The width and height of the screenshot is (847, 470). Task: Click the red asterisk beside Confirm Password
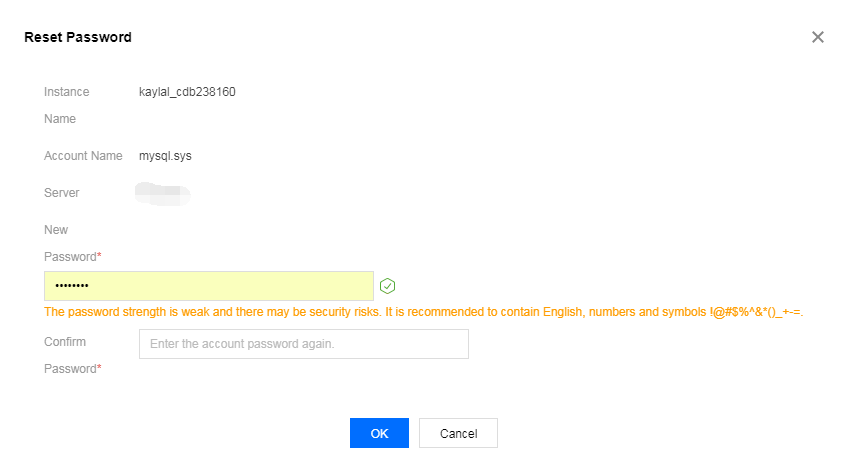coord(99,369)
